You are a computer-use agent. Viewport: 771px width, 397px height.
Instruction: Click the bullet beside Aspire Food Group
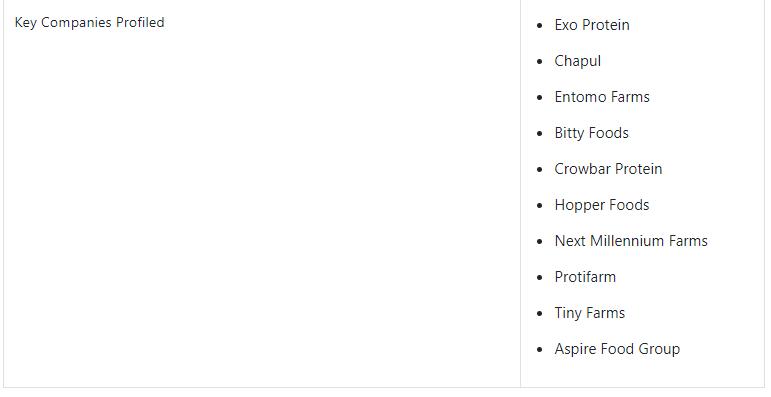(x=540, y=349)
